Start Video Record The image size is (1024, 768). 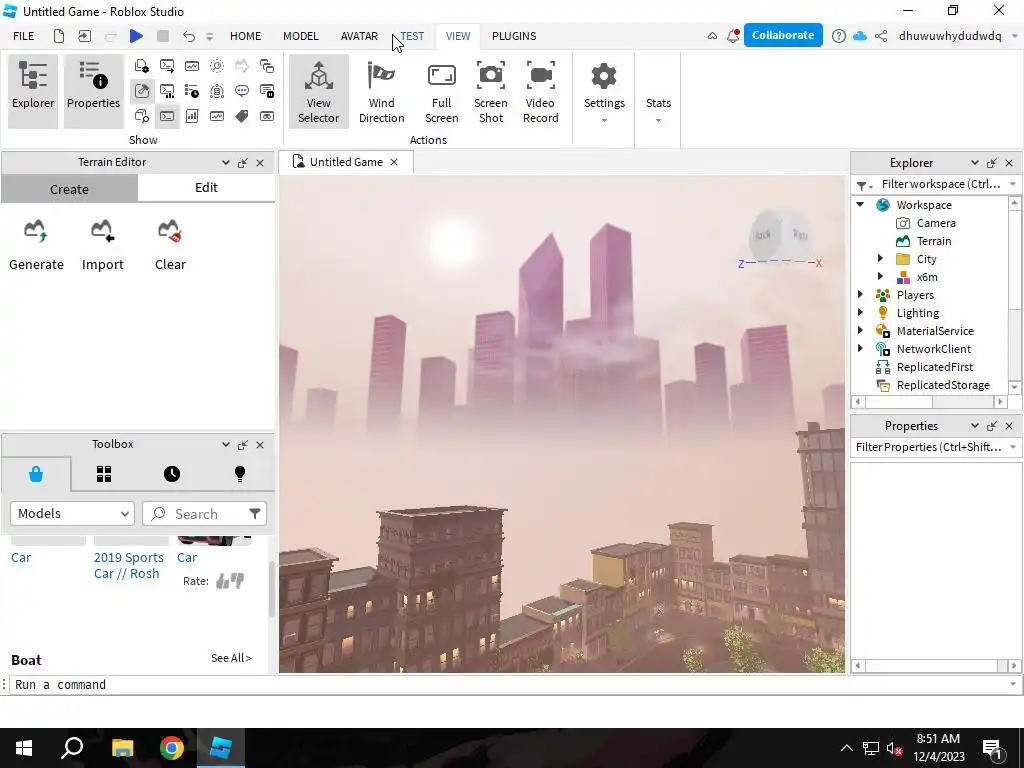pyautogui.click(x=541, y=91)
